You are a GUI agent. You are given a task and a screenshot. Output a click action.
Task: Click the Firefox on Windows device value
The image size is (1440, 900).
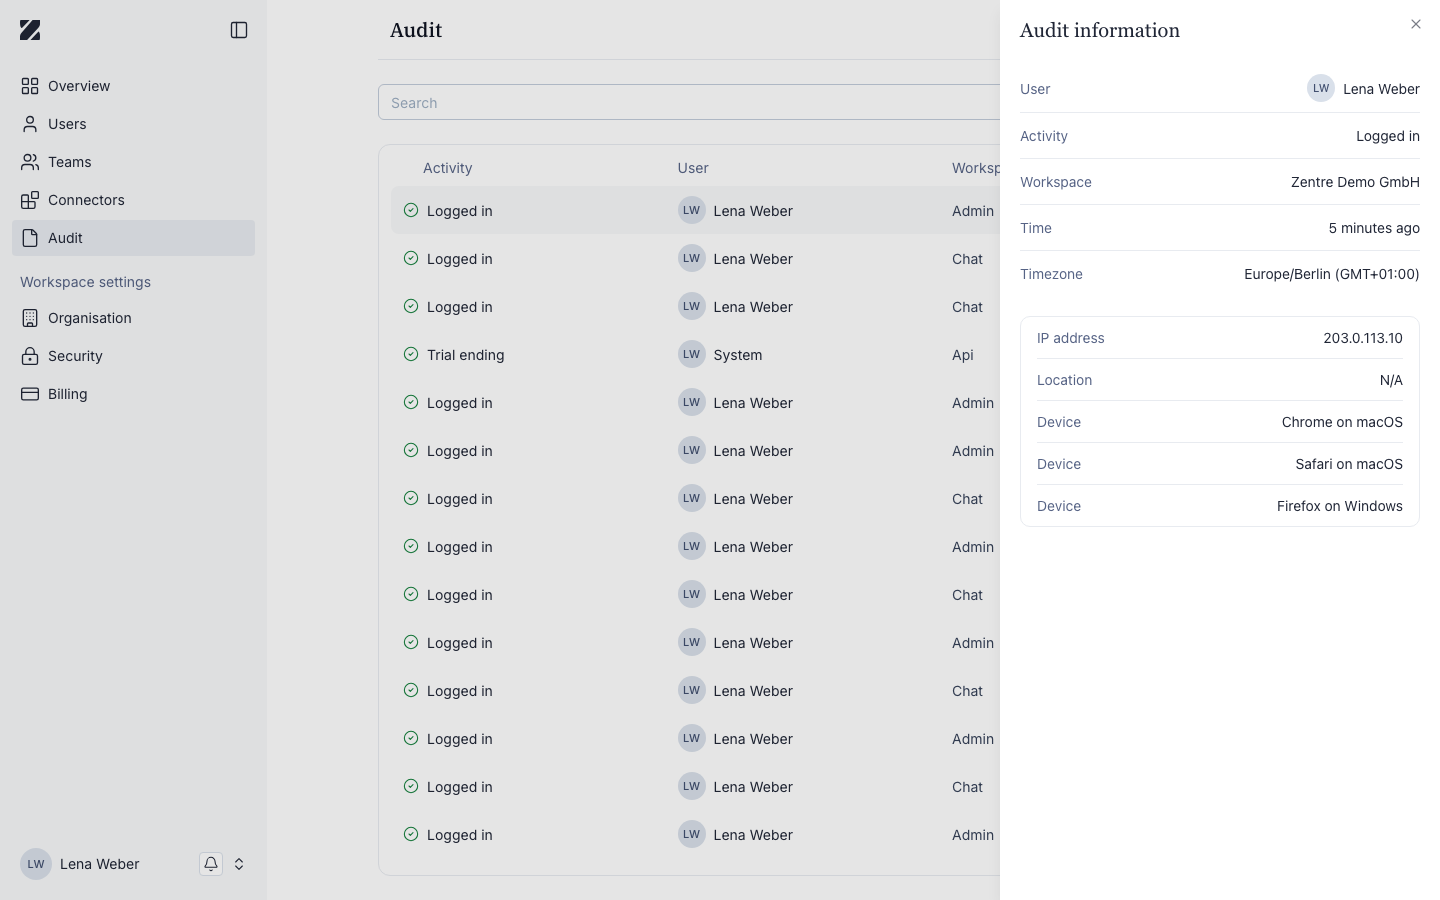(1340, 506)
